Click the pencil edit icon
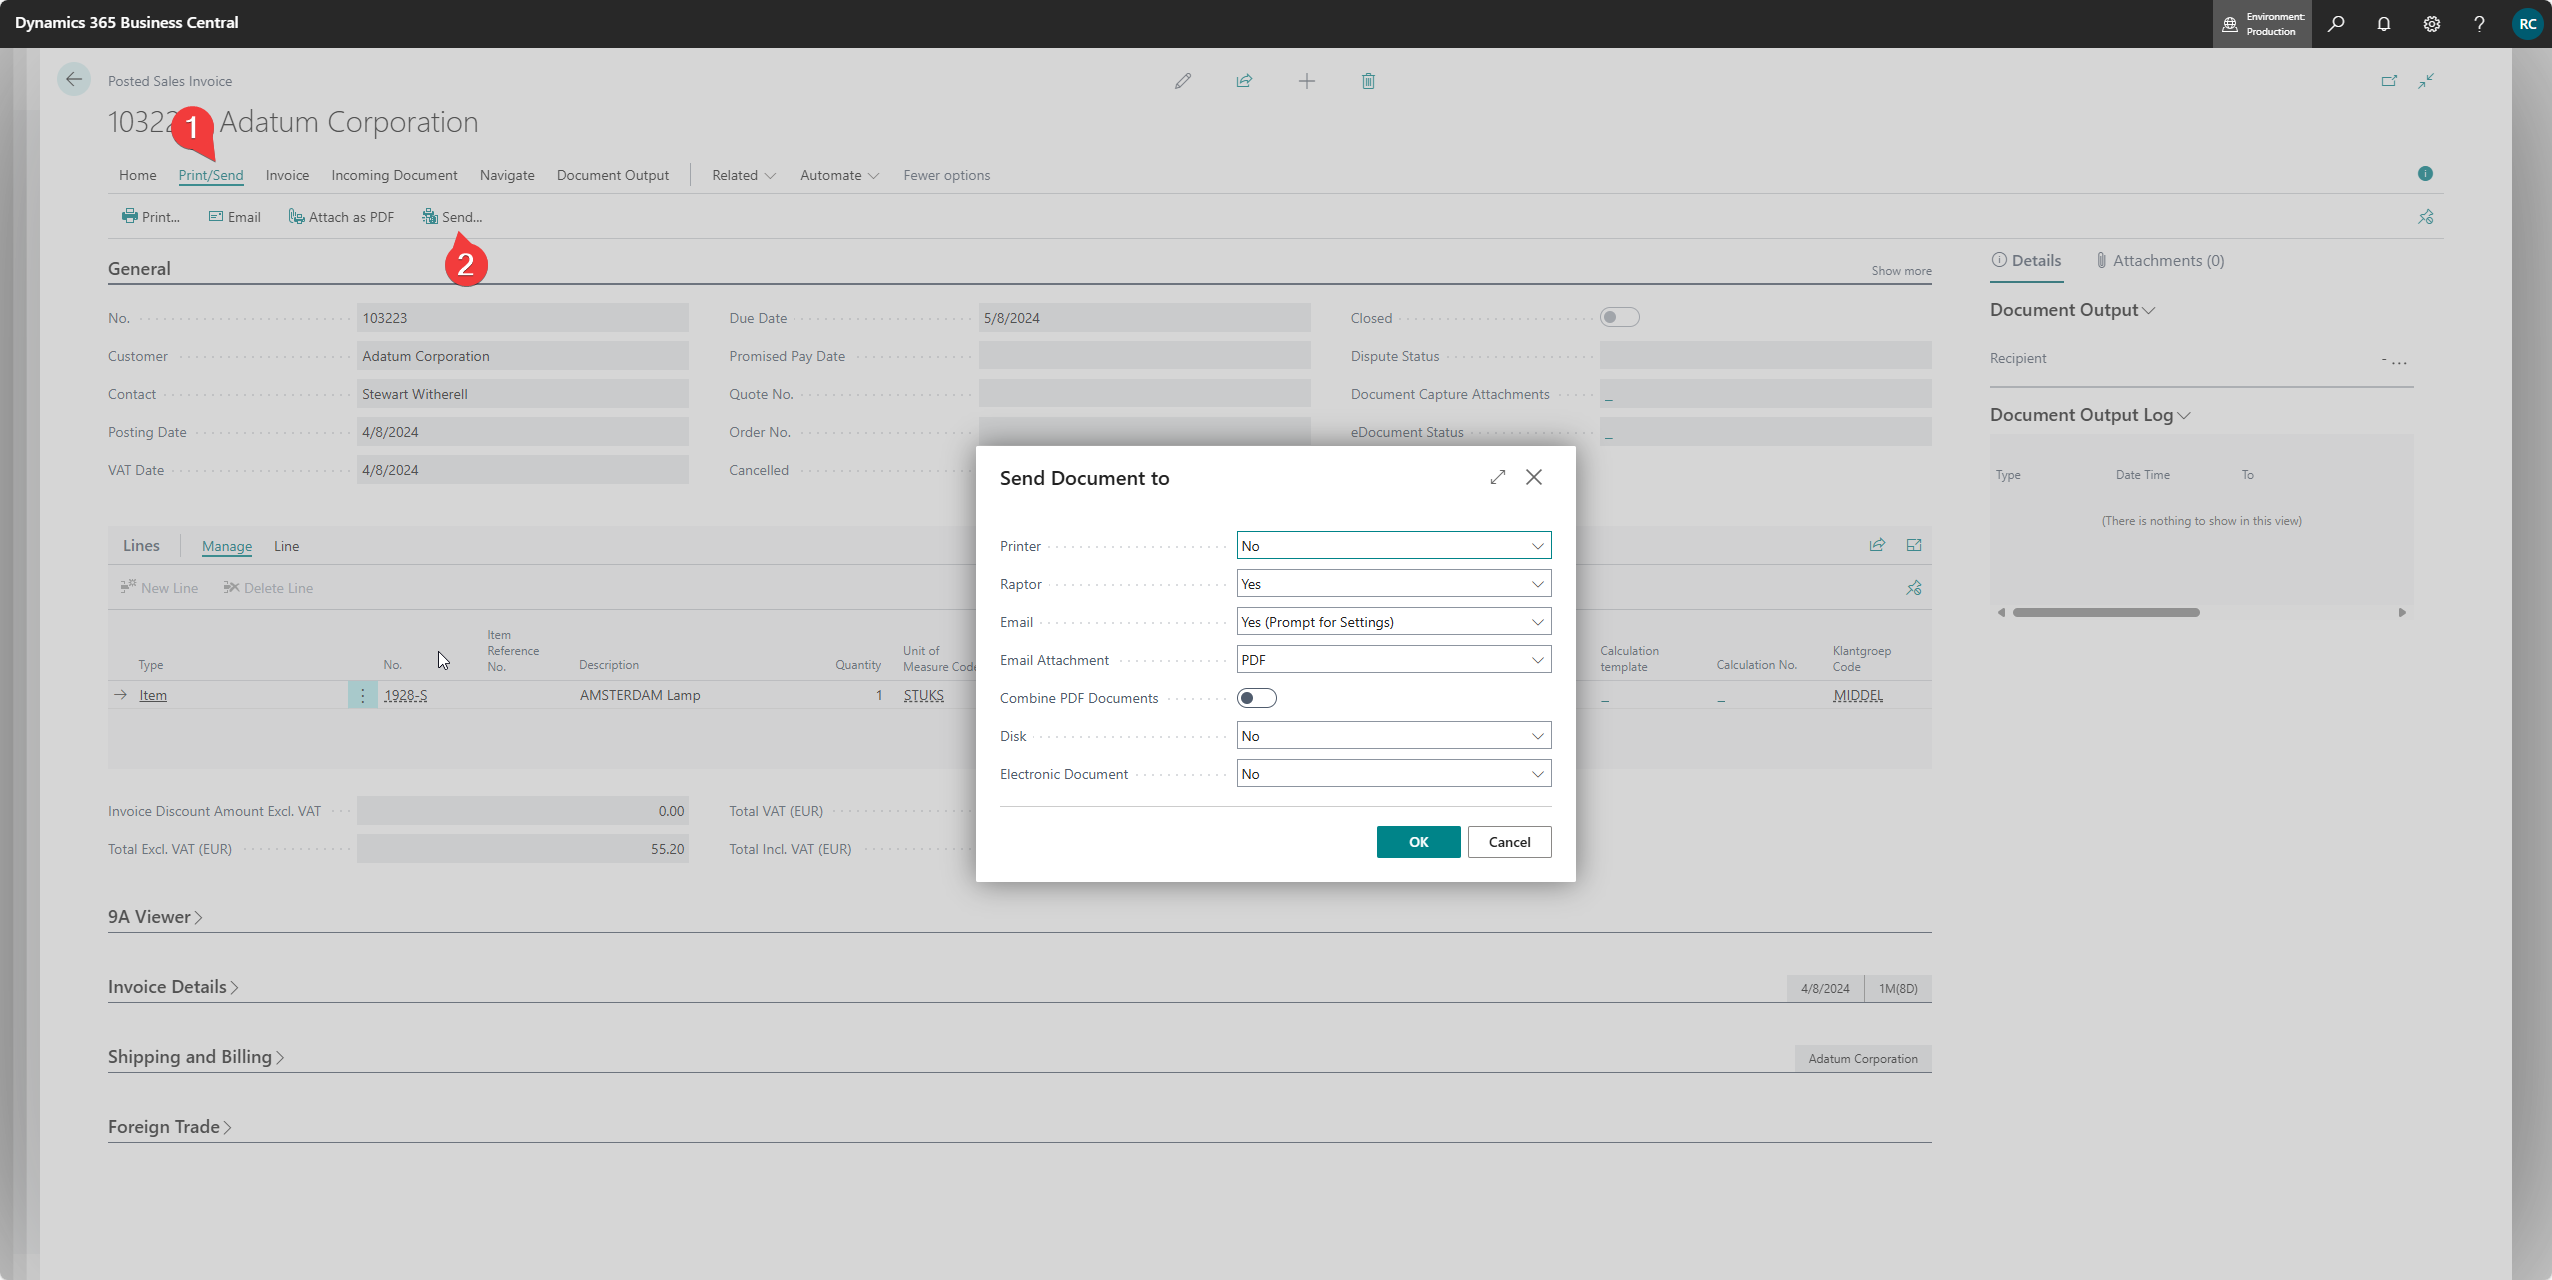This screenshot has height=1280, width=2552. 1183,81
